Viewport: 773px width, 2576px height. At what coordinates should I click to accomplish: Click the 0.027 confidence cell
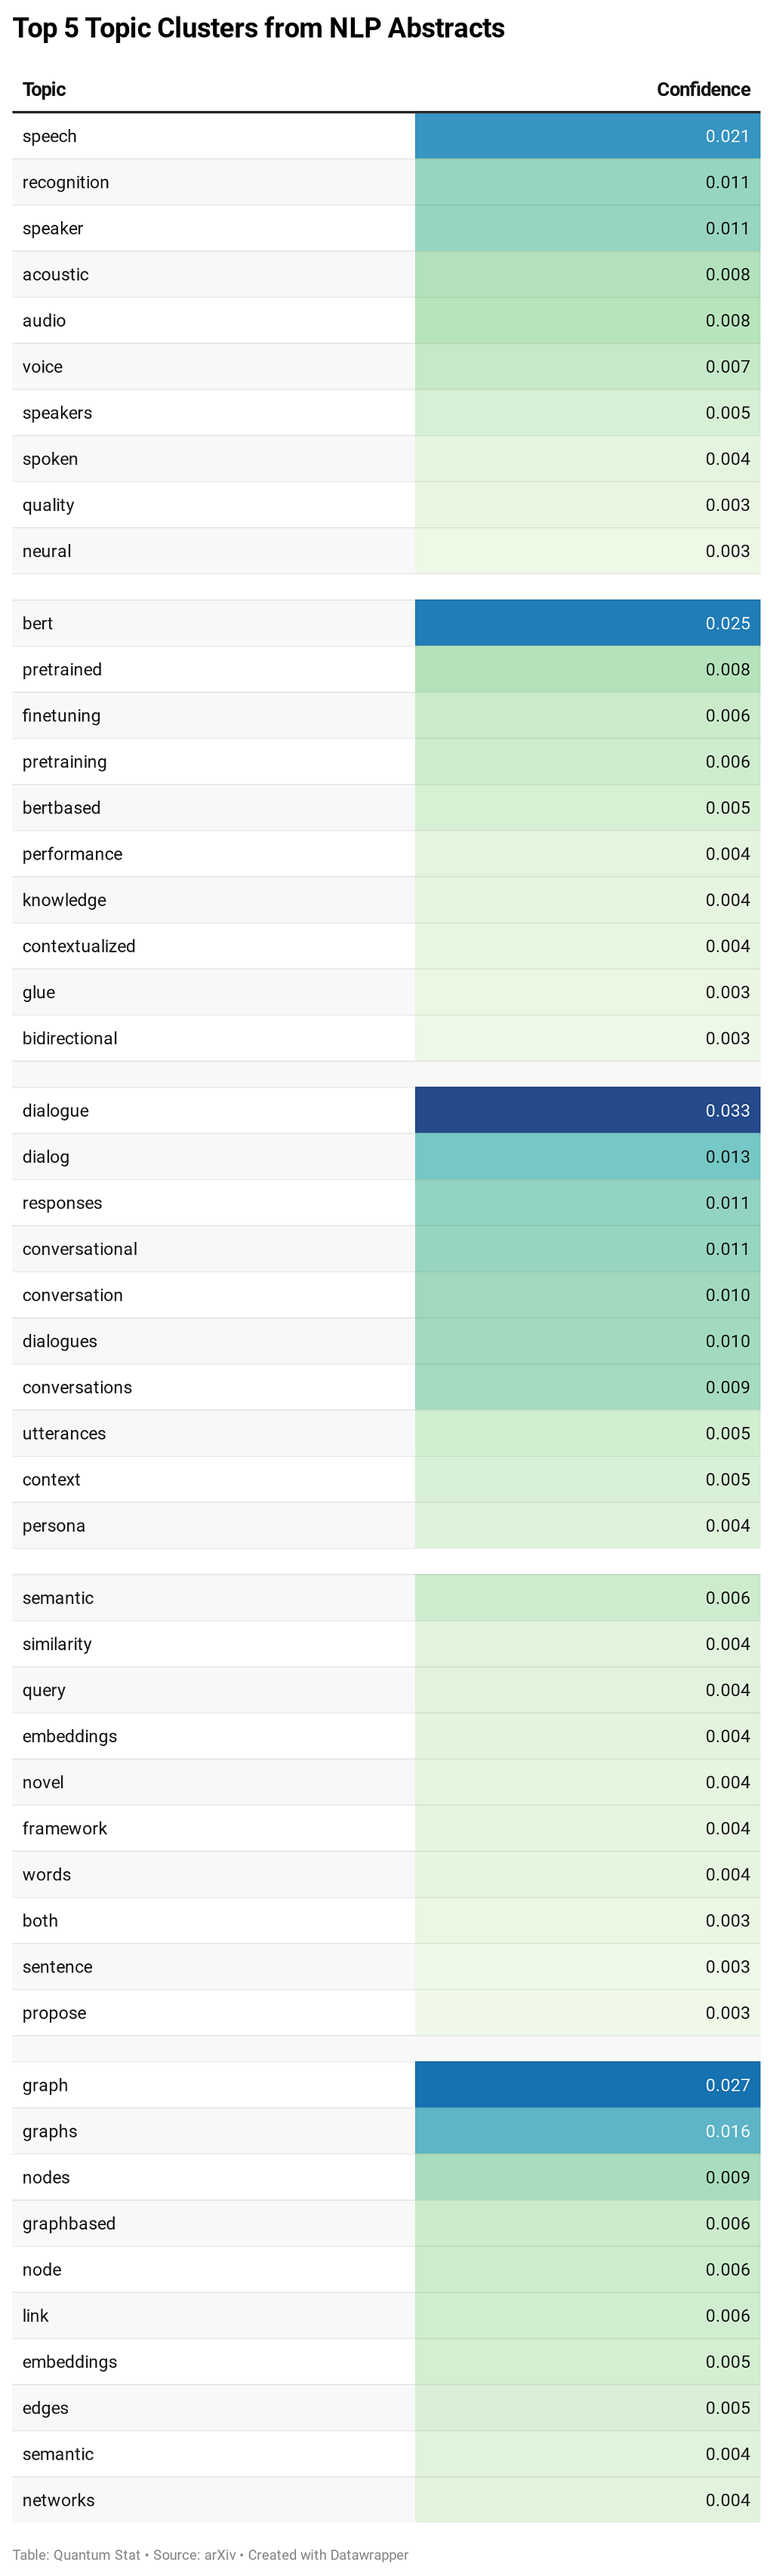click(726, 2084)
